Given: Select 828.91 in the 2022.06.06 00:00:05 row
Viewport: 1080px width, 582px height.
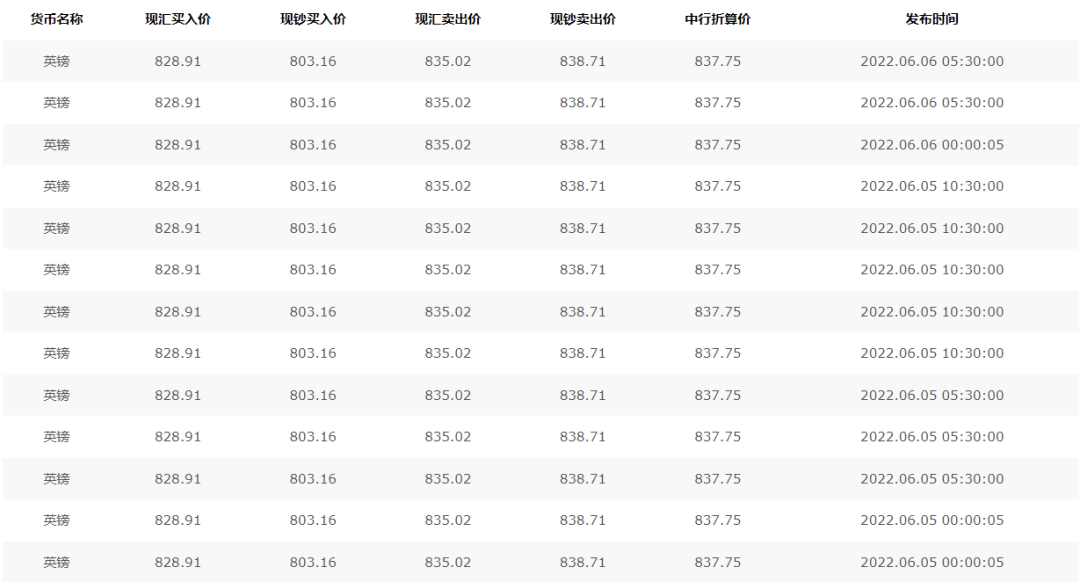Looking at the screenshot, I should tap(178, 145).
